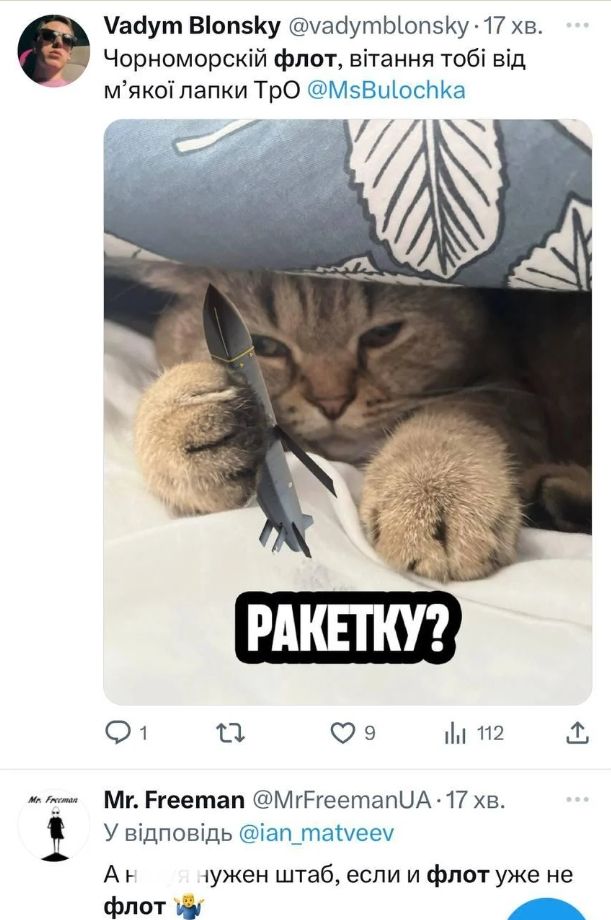Share the cat tweet via share icon
The image size is (611, 920).
[x=577, y=734]
